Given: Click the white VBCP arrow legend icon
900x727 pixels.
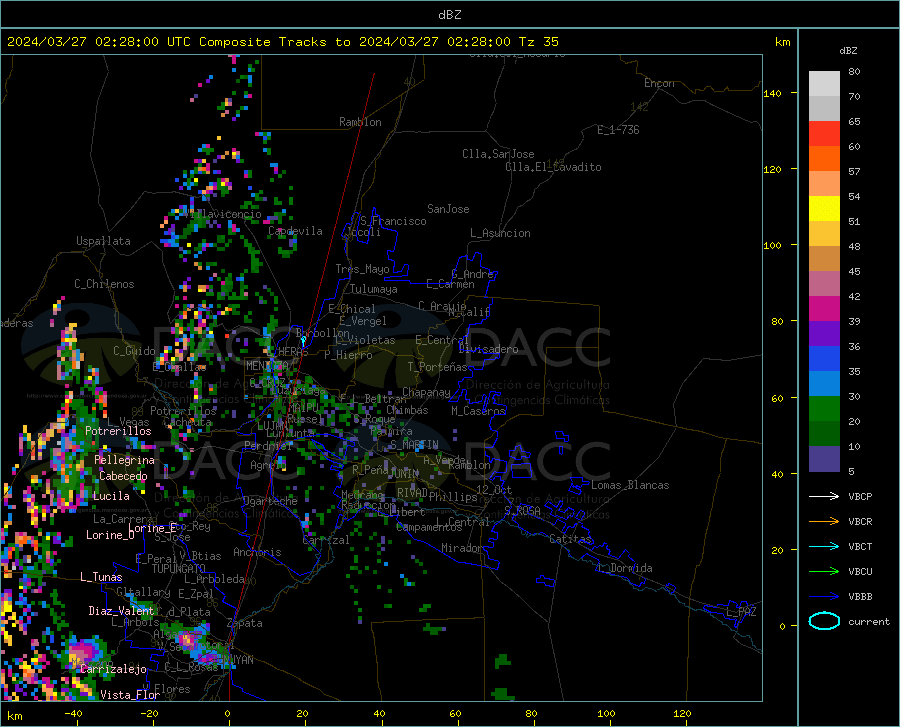Looking at the screenshot, I should coord(824,496).
